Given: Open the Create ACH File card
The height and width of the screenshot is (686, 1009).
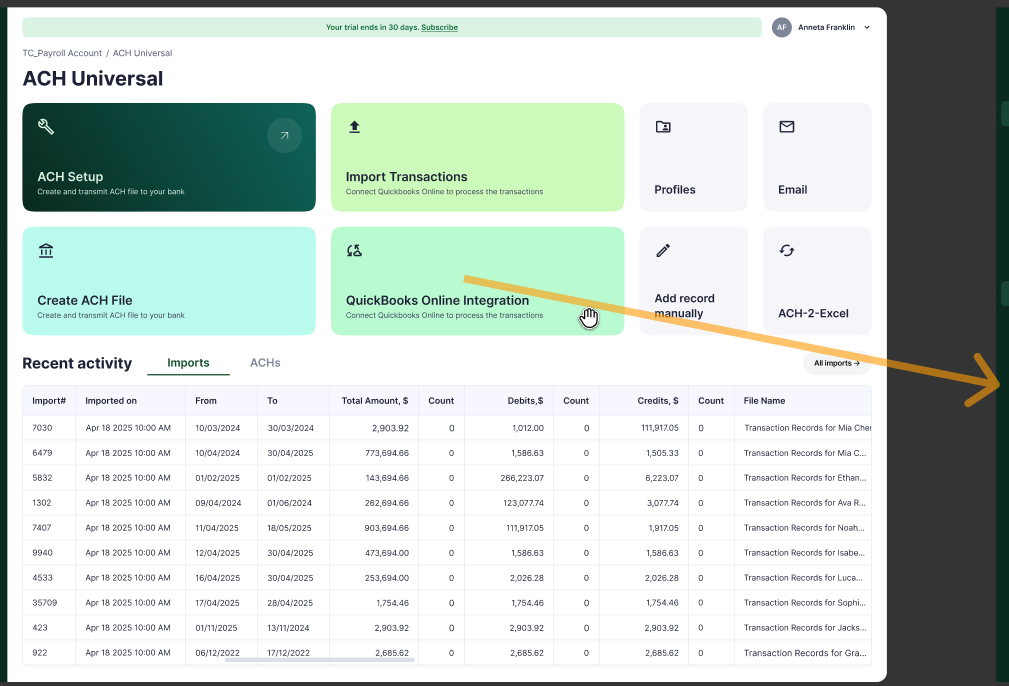Looking at the screenshot, I should pos(169,281).
